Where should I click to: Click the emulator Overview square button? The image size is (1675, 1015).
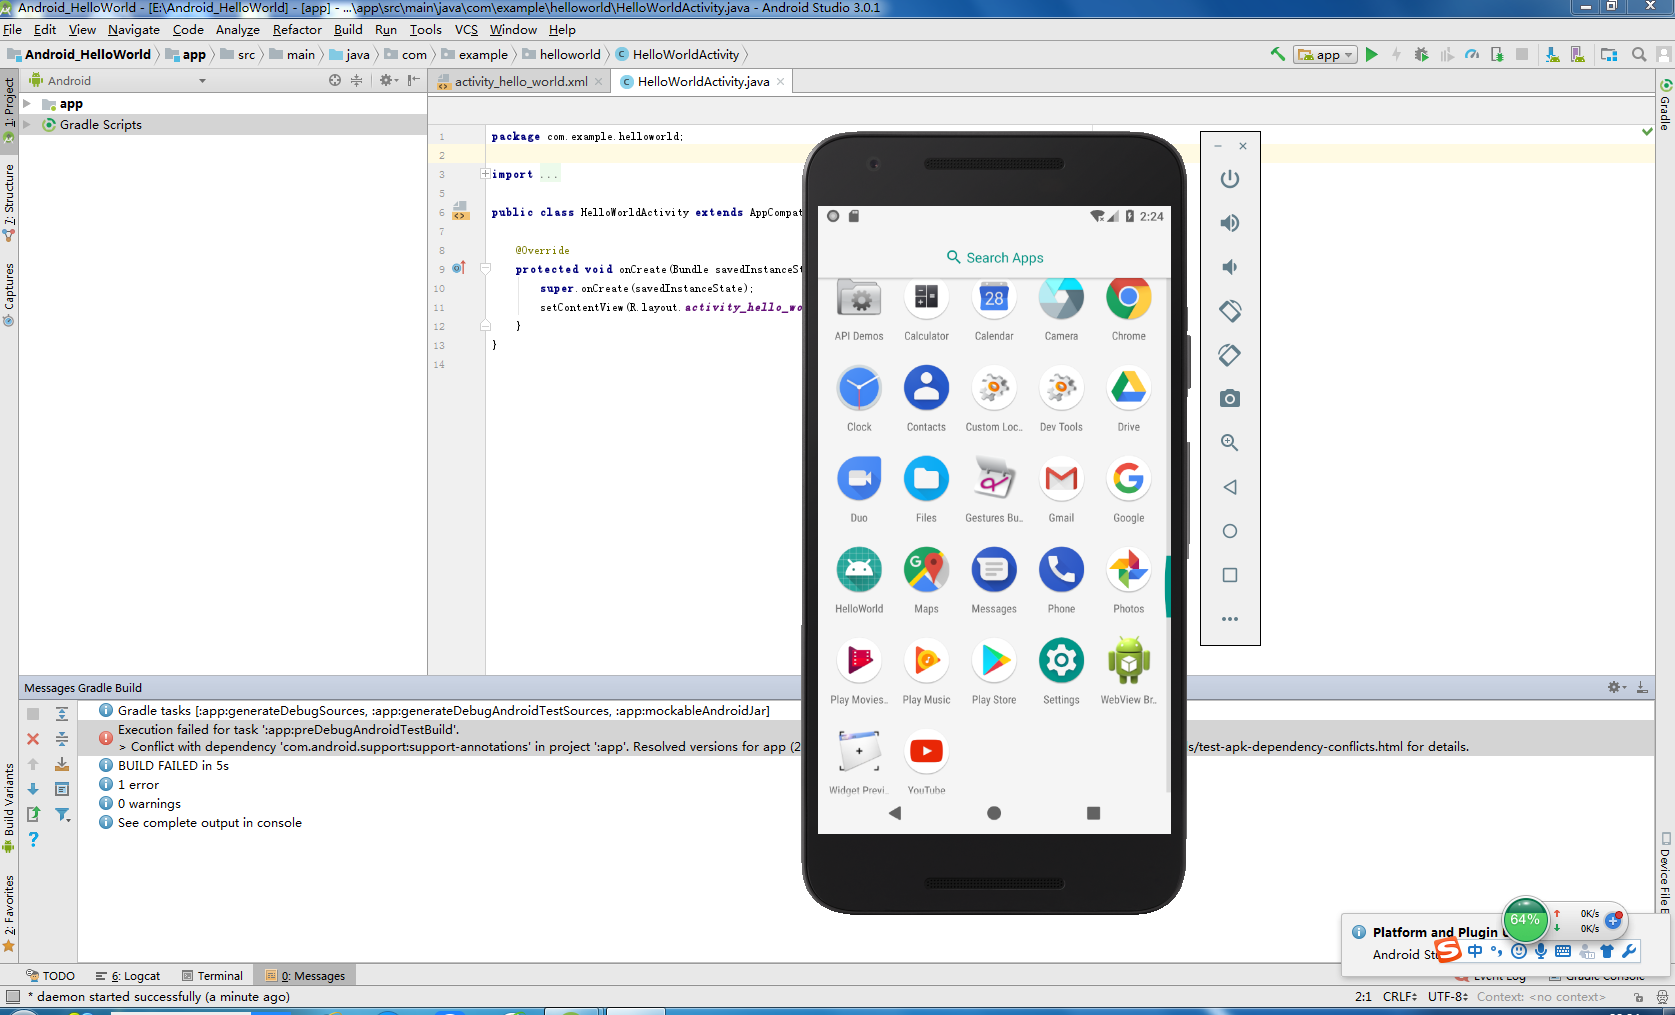click(x=1230, y=575)
